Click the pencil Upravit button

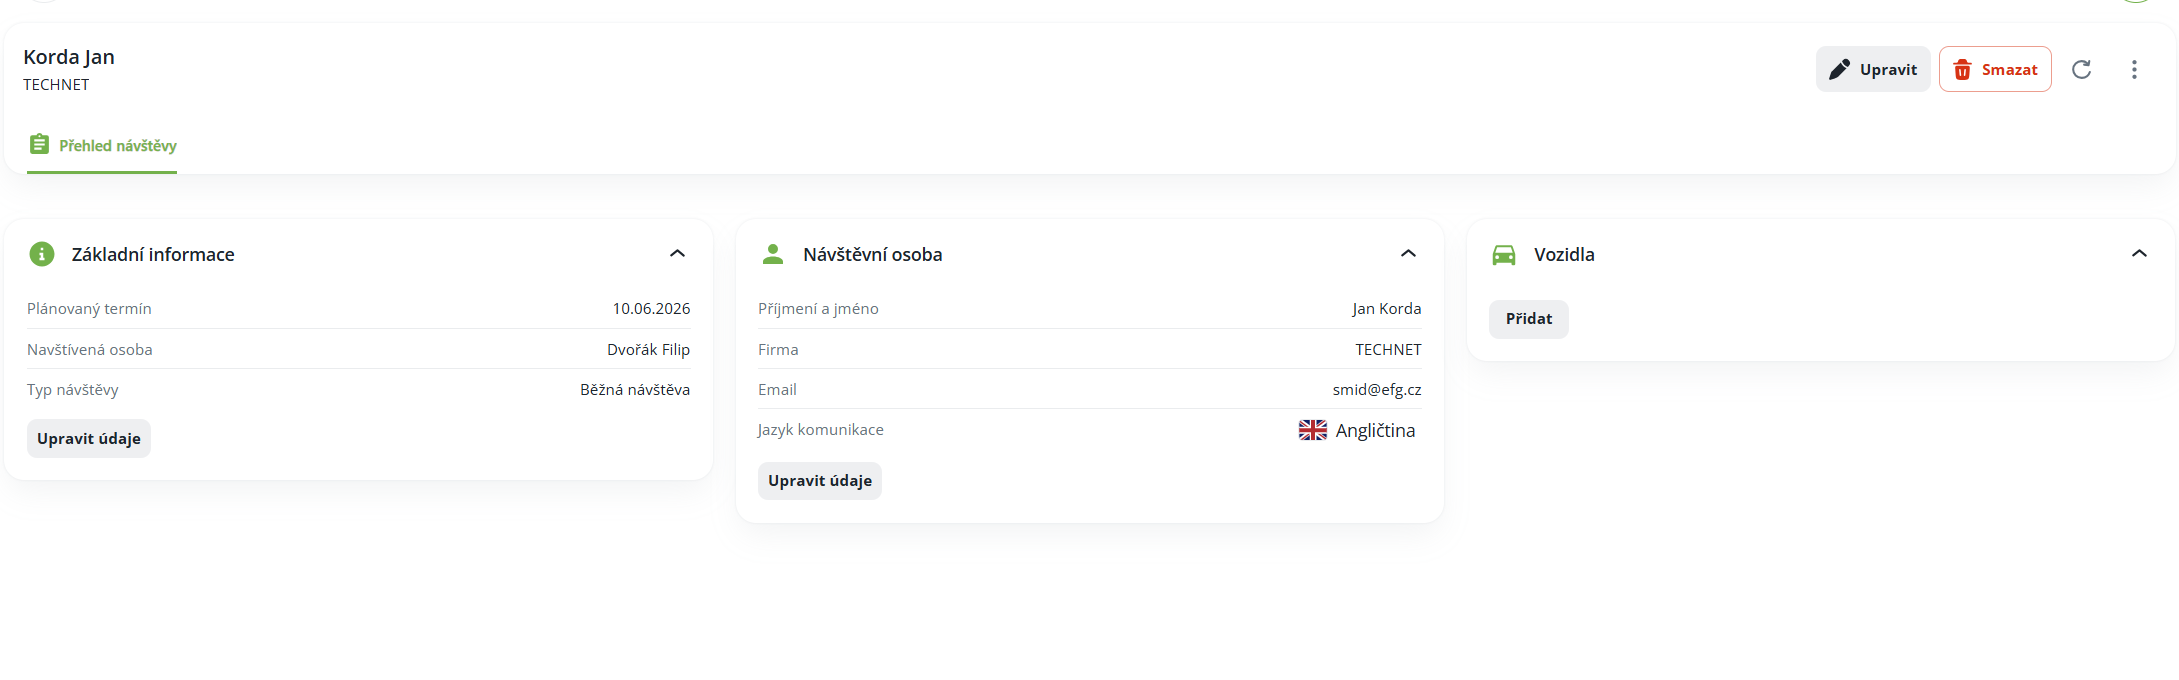point(1873,69)
